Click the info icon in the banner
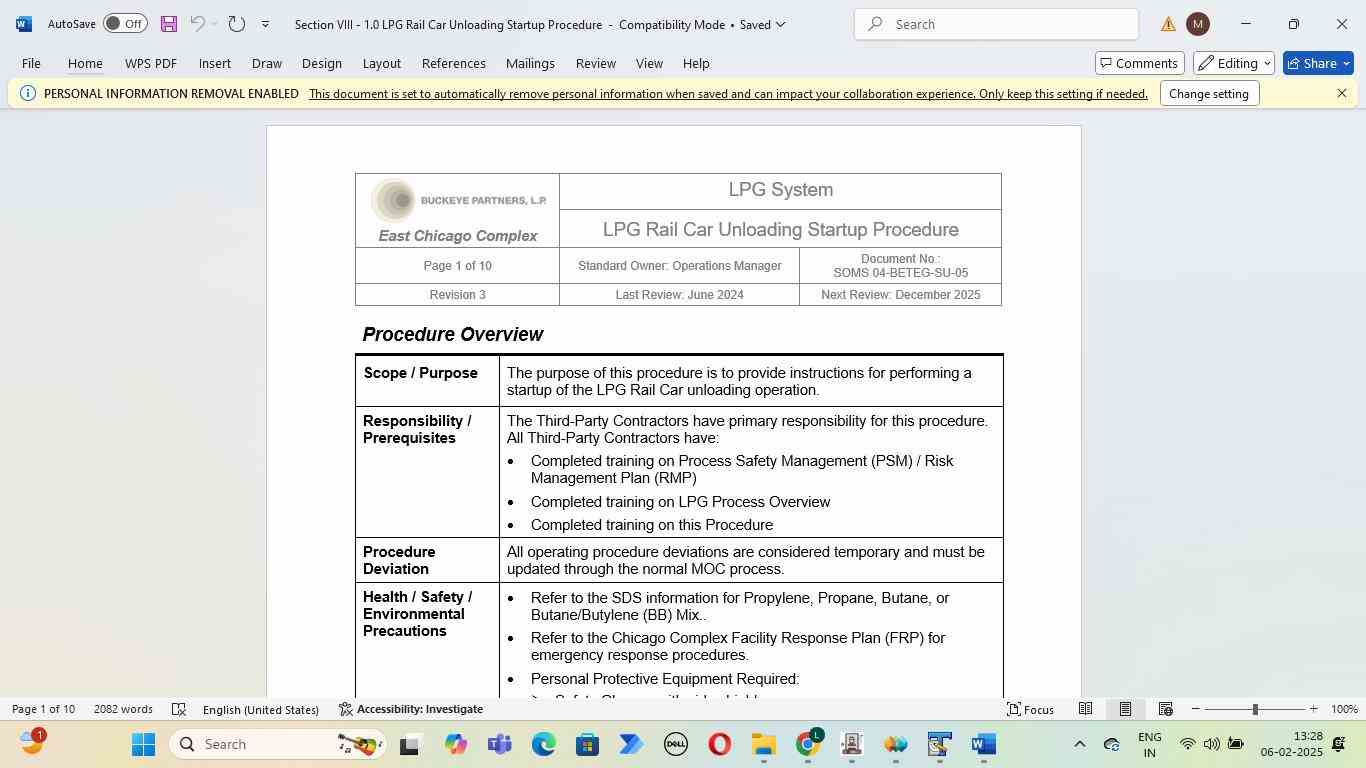Screen dimensions: 1366x768 tap(28, 93)
